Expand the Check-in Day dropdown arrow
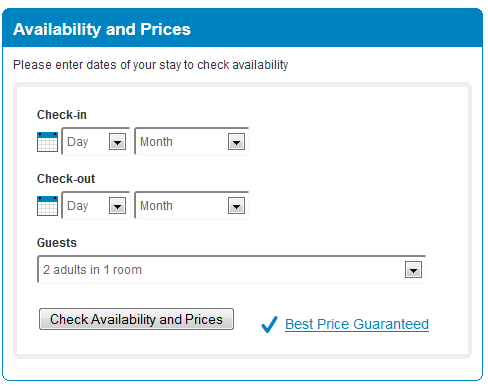Viewport: 488px width, 386px height. tap(117, 142)
